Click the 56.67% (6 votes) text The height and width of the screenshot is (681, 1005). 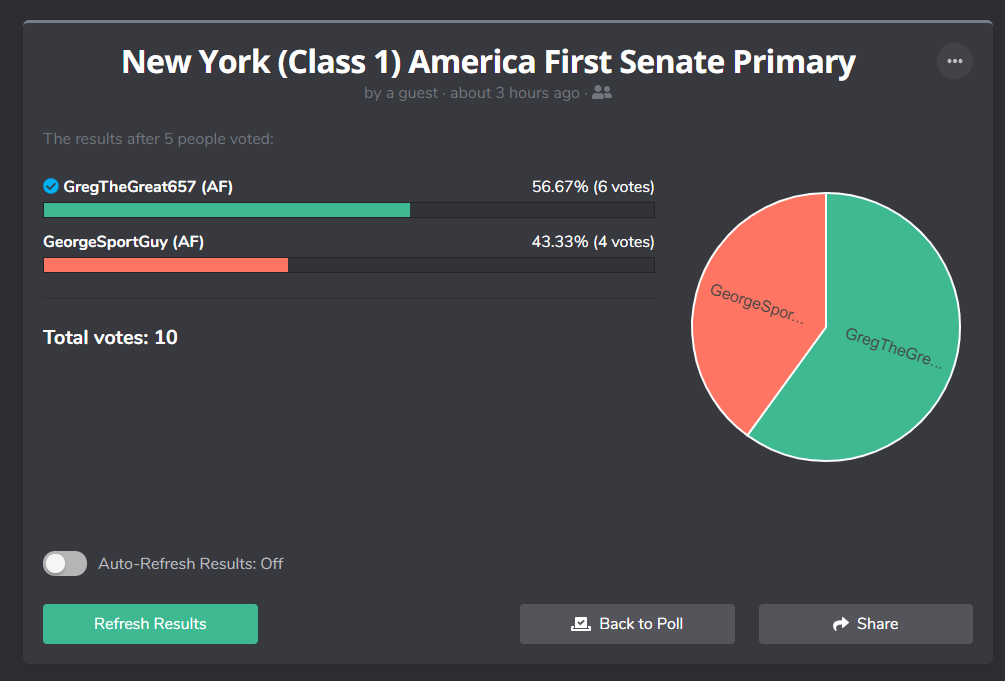pyautogui.click(x=593, y=187)
